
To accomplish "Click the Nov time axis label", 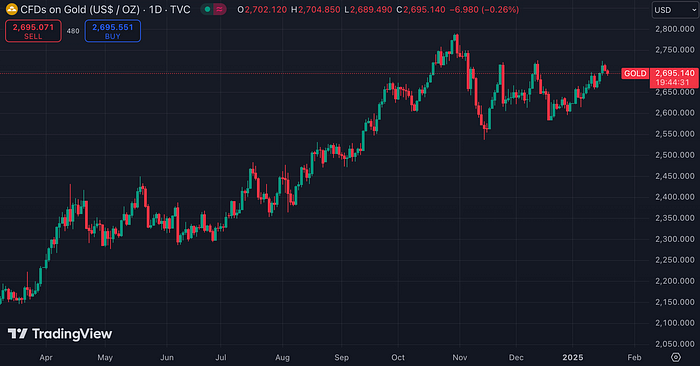I will [460, 358].
